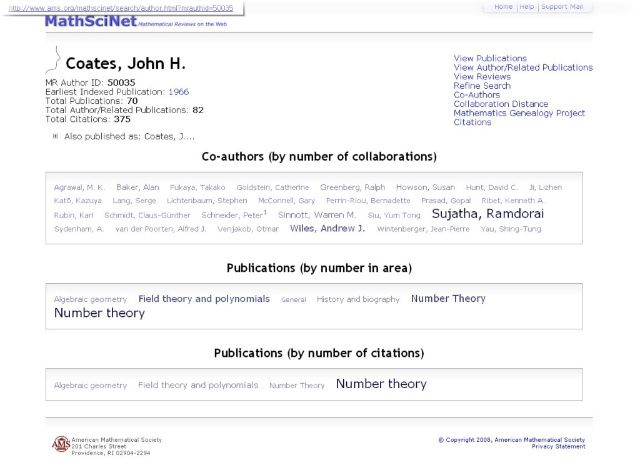Image resolution: width=640 pixels, height=476 pixels.
Task: Click the page URL in the header
Action: pyautogui.click(x=121, y=8)
